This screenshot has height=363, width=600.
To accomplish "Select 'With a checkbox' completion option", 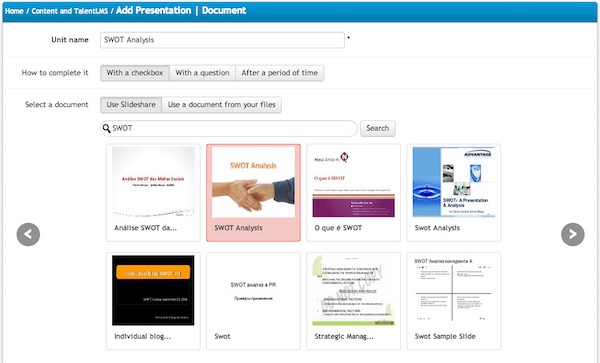I will [135, 73].
